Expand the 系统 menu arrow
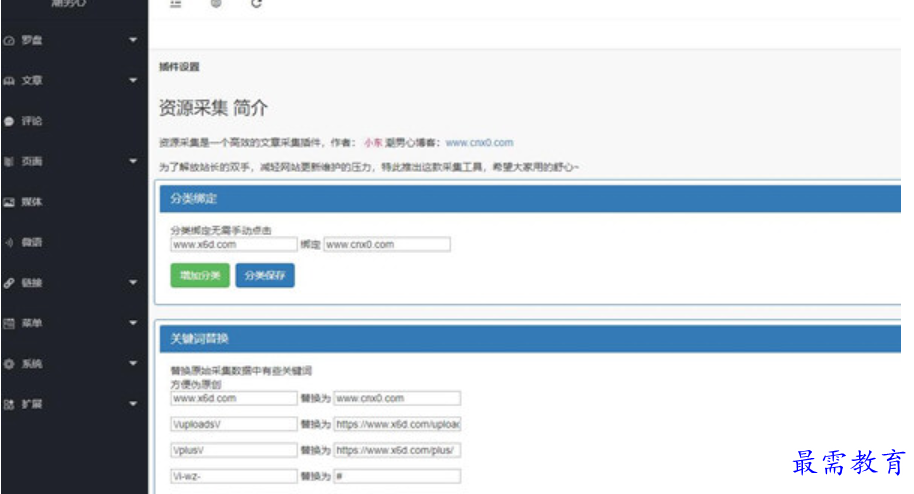 [x=133, y=363]
